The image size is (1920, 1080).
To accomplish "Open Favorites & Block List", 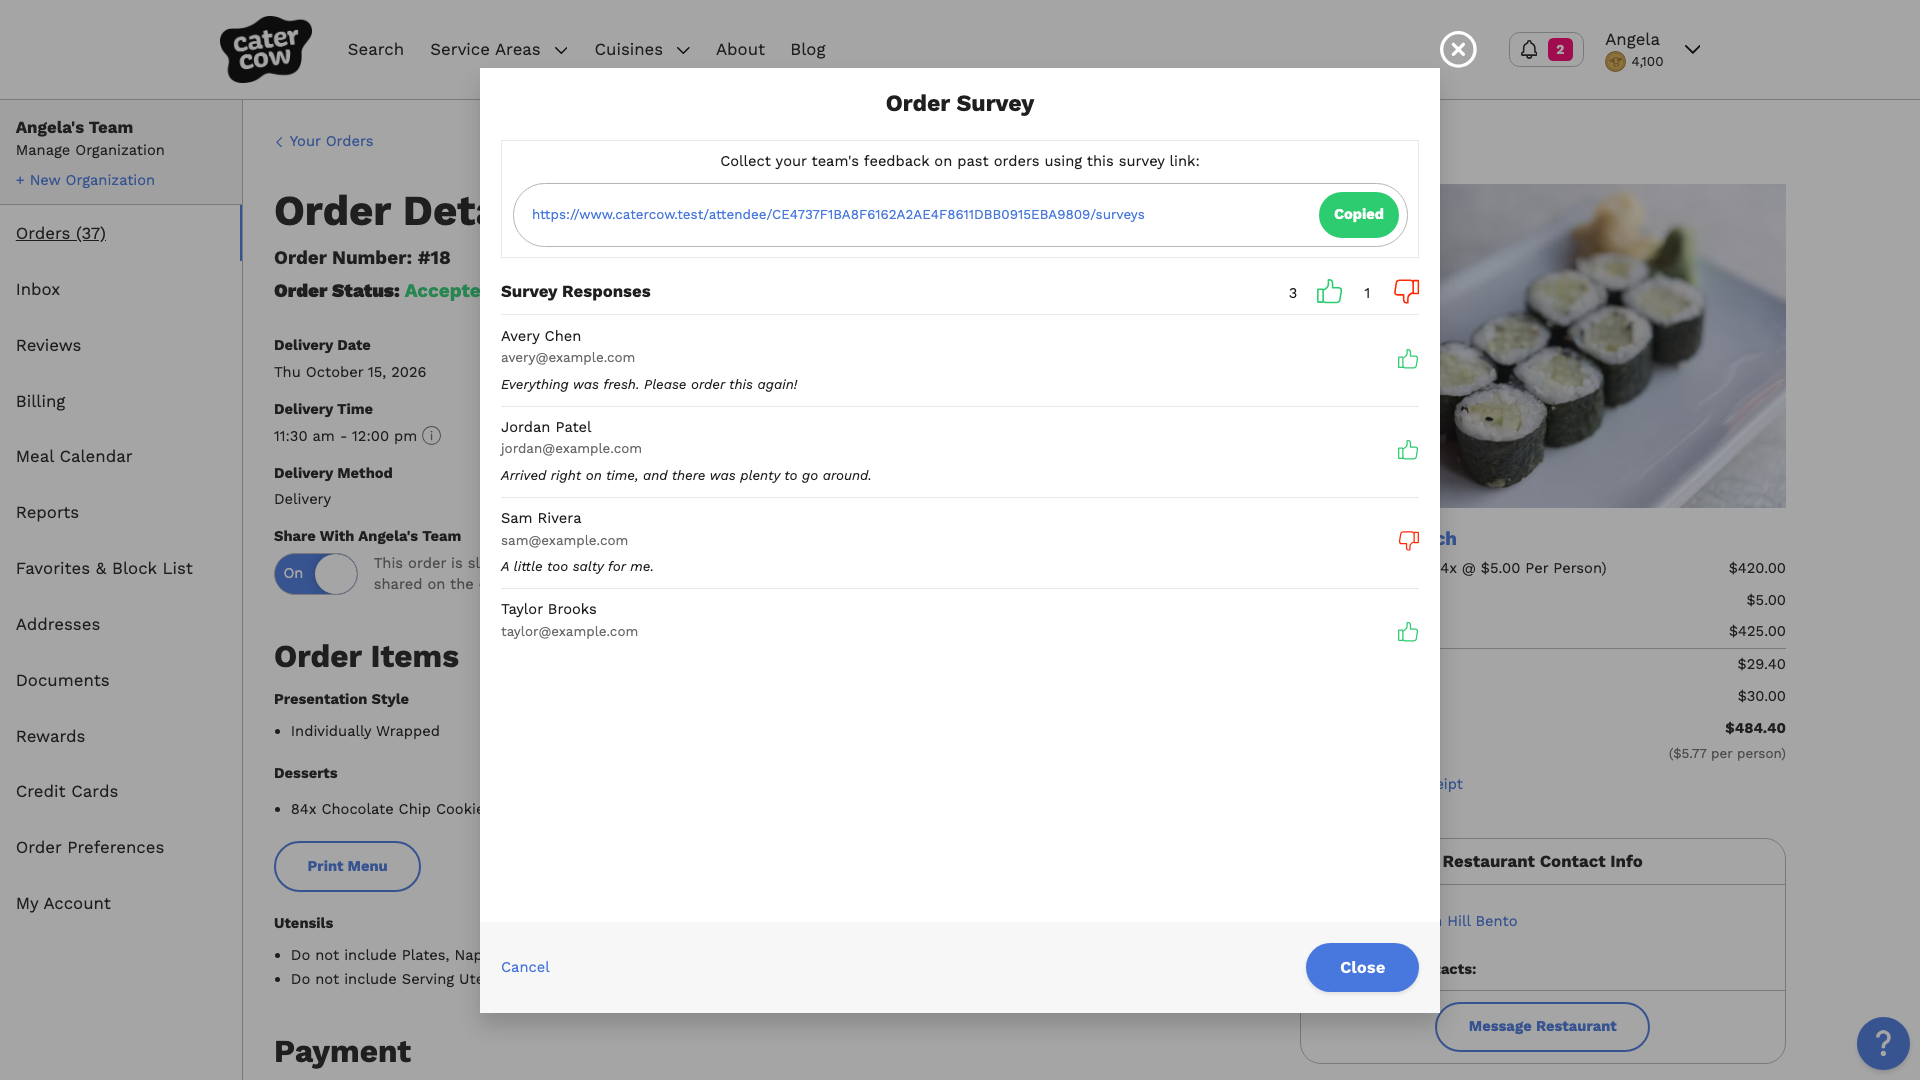I will pyautogui.click(x=104, y=569).
